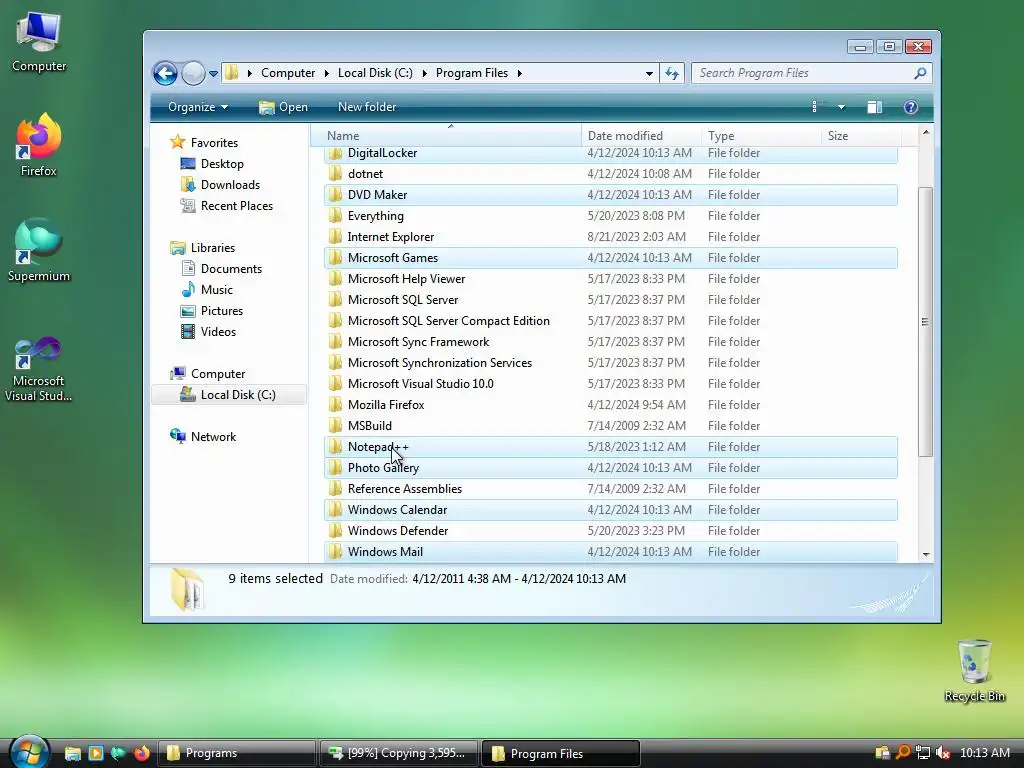The image size is (1024, 768).
Task: Select the Windows Calendar folder
Action: coord(611,510)
